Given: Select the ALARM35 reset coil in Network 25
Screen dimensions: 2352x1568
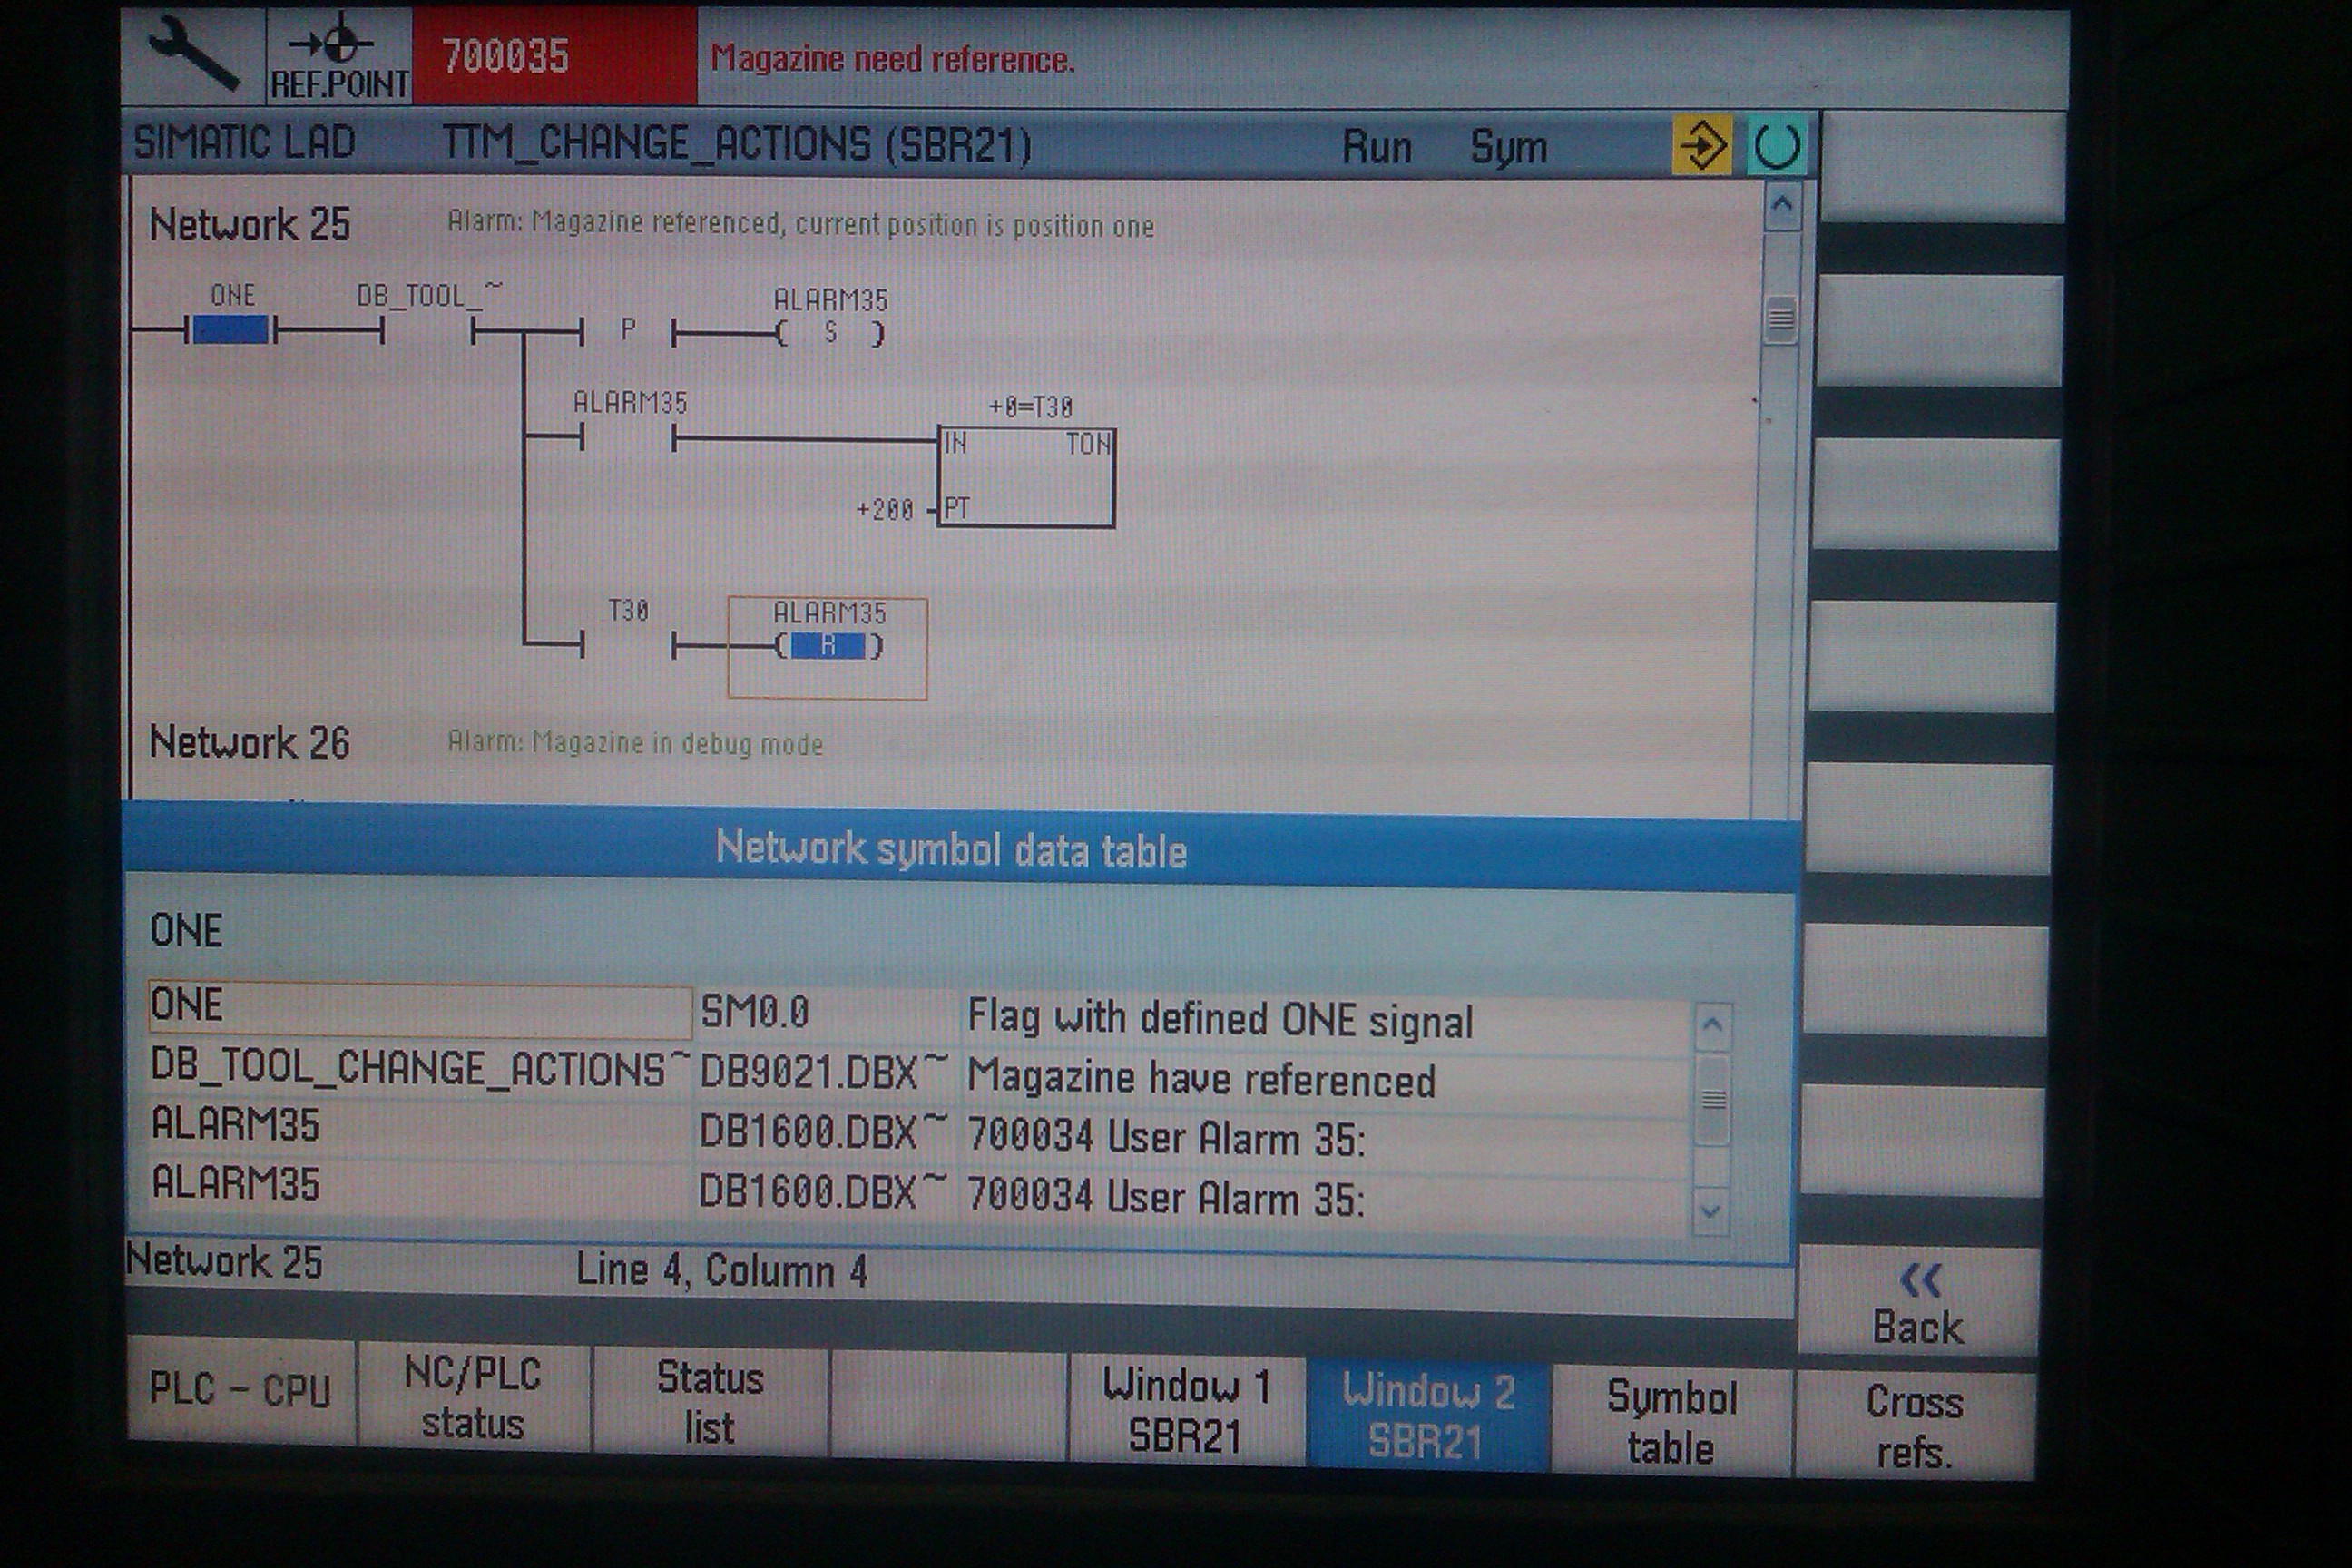Looking at the screenshot, I should point(828,647).
